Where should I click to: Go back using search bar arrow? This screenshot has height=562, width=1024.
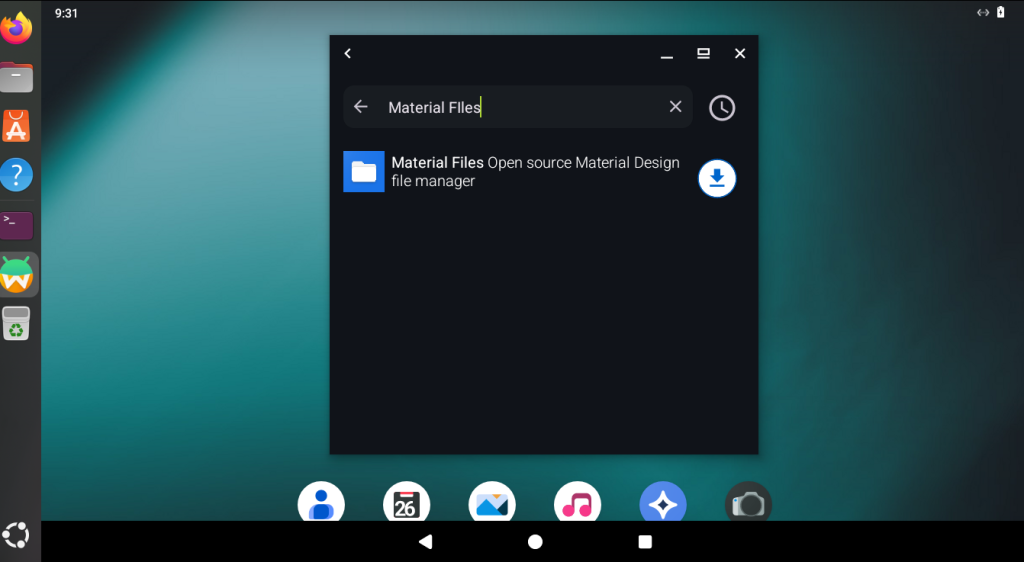click(361, 107)
